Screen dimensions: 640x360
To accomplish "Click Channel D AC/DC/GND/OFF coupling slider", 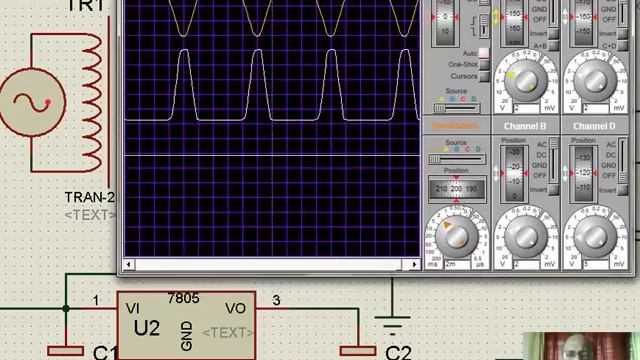I will click(x=622, y=160).
